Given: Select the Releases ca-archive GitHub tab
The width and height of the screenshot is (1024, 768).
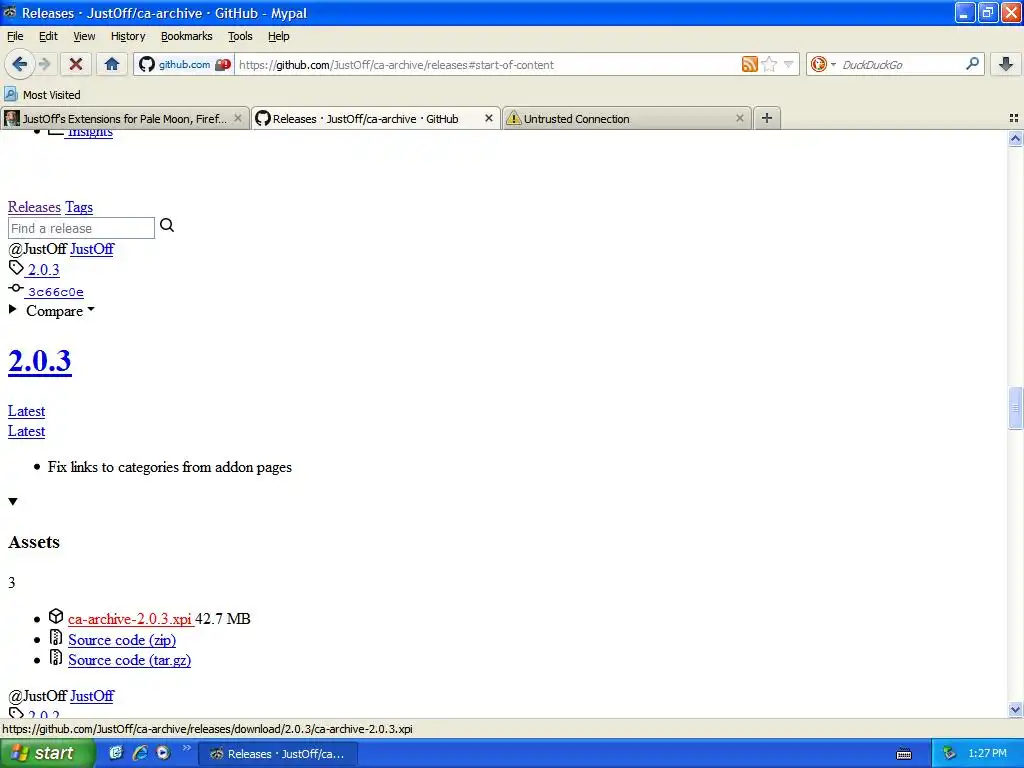Looking at the screenshot, I should [376, 118].
